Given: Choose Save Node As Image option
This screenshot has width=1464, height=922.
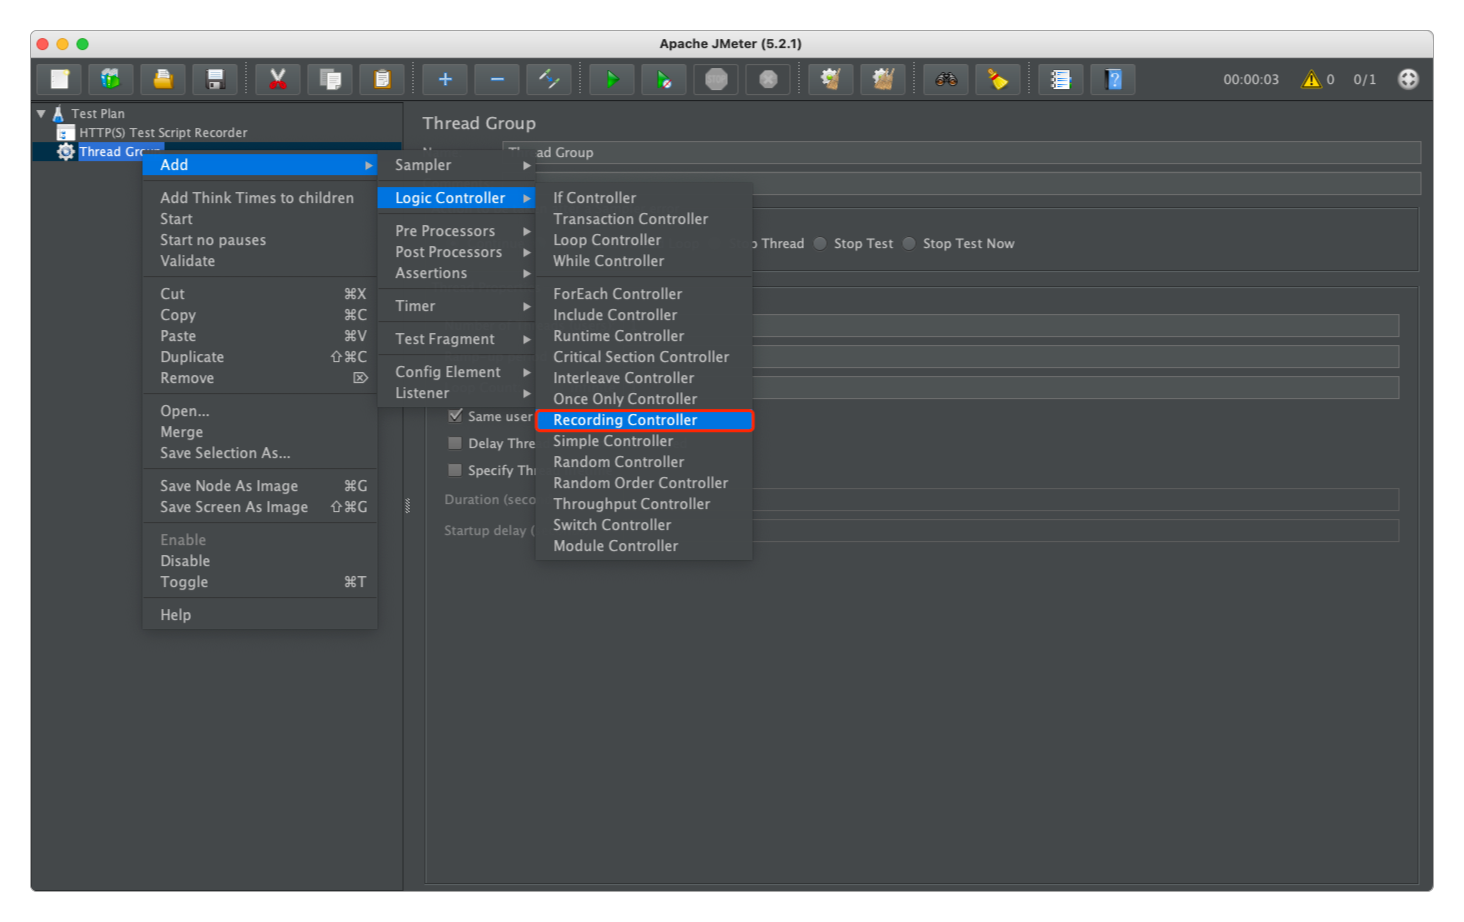Looking at the screenshot, I should 260,486.
